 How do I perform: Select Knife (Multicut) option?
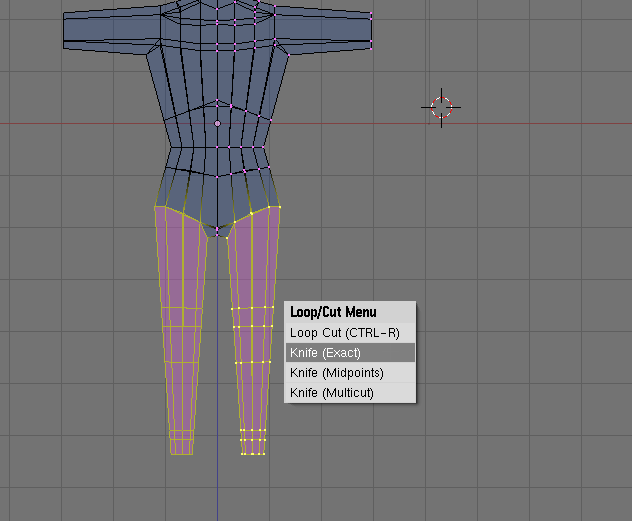coord(350,392)
